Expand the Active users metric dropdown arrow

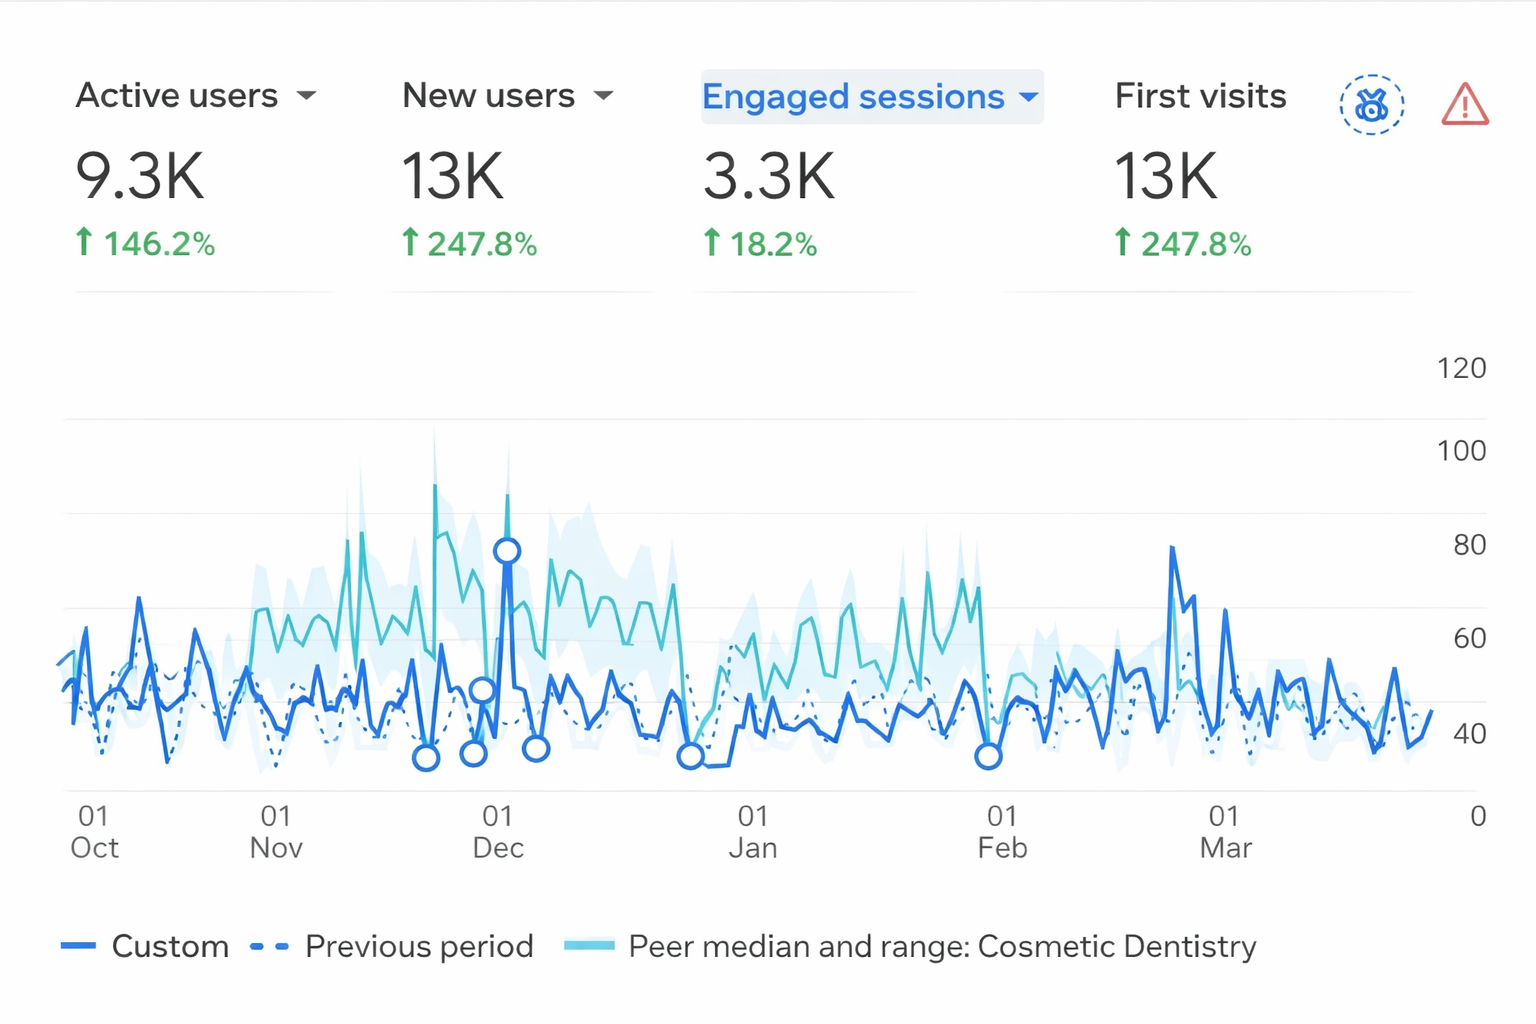[307, 96]
